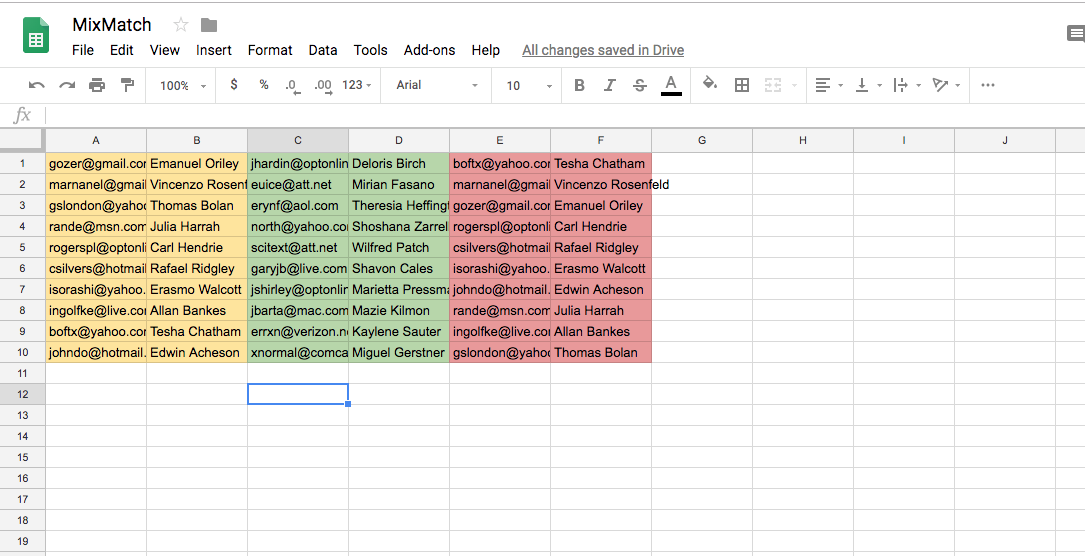Open the Add-ons menu
The height and width of the screenshot is (556, 1085).
click(429, 50)
